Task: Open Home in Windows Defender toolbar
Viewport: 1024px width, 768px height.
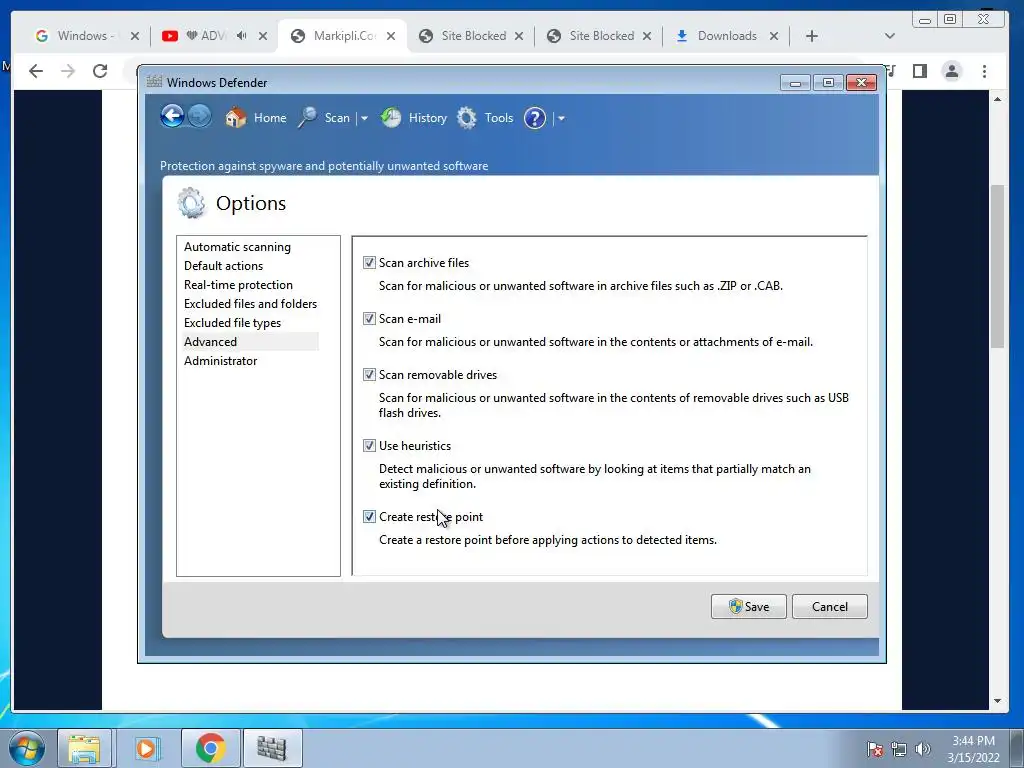Action: 255,118
